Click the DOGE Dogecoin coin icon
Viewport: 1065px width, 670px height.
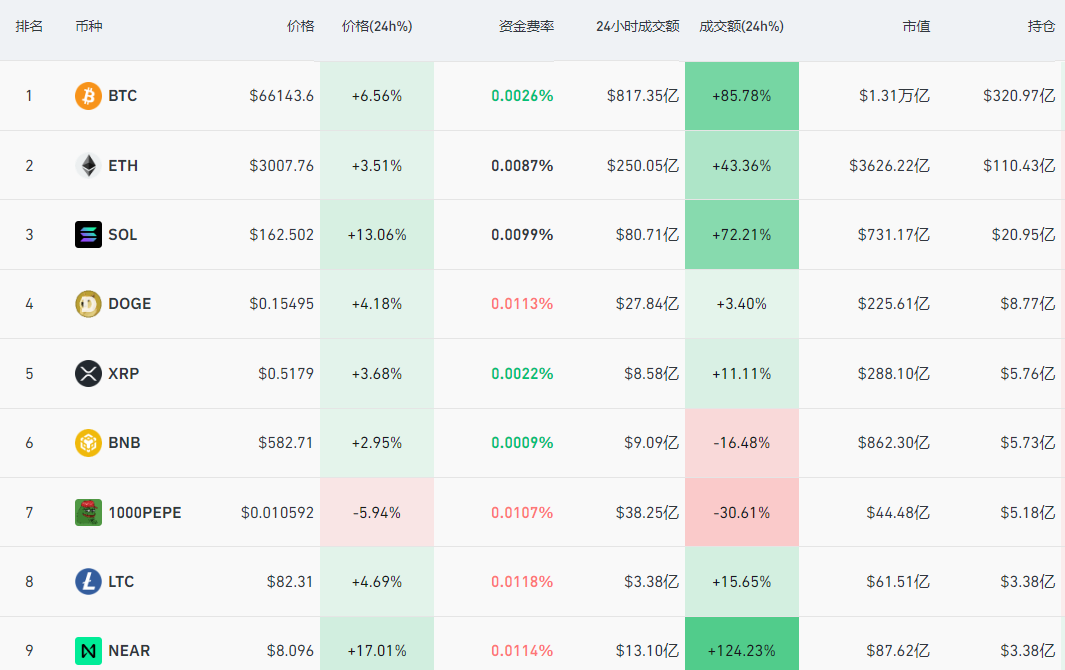tap(88, 304)
